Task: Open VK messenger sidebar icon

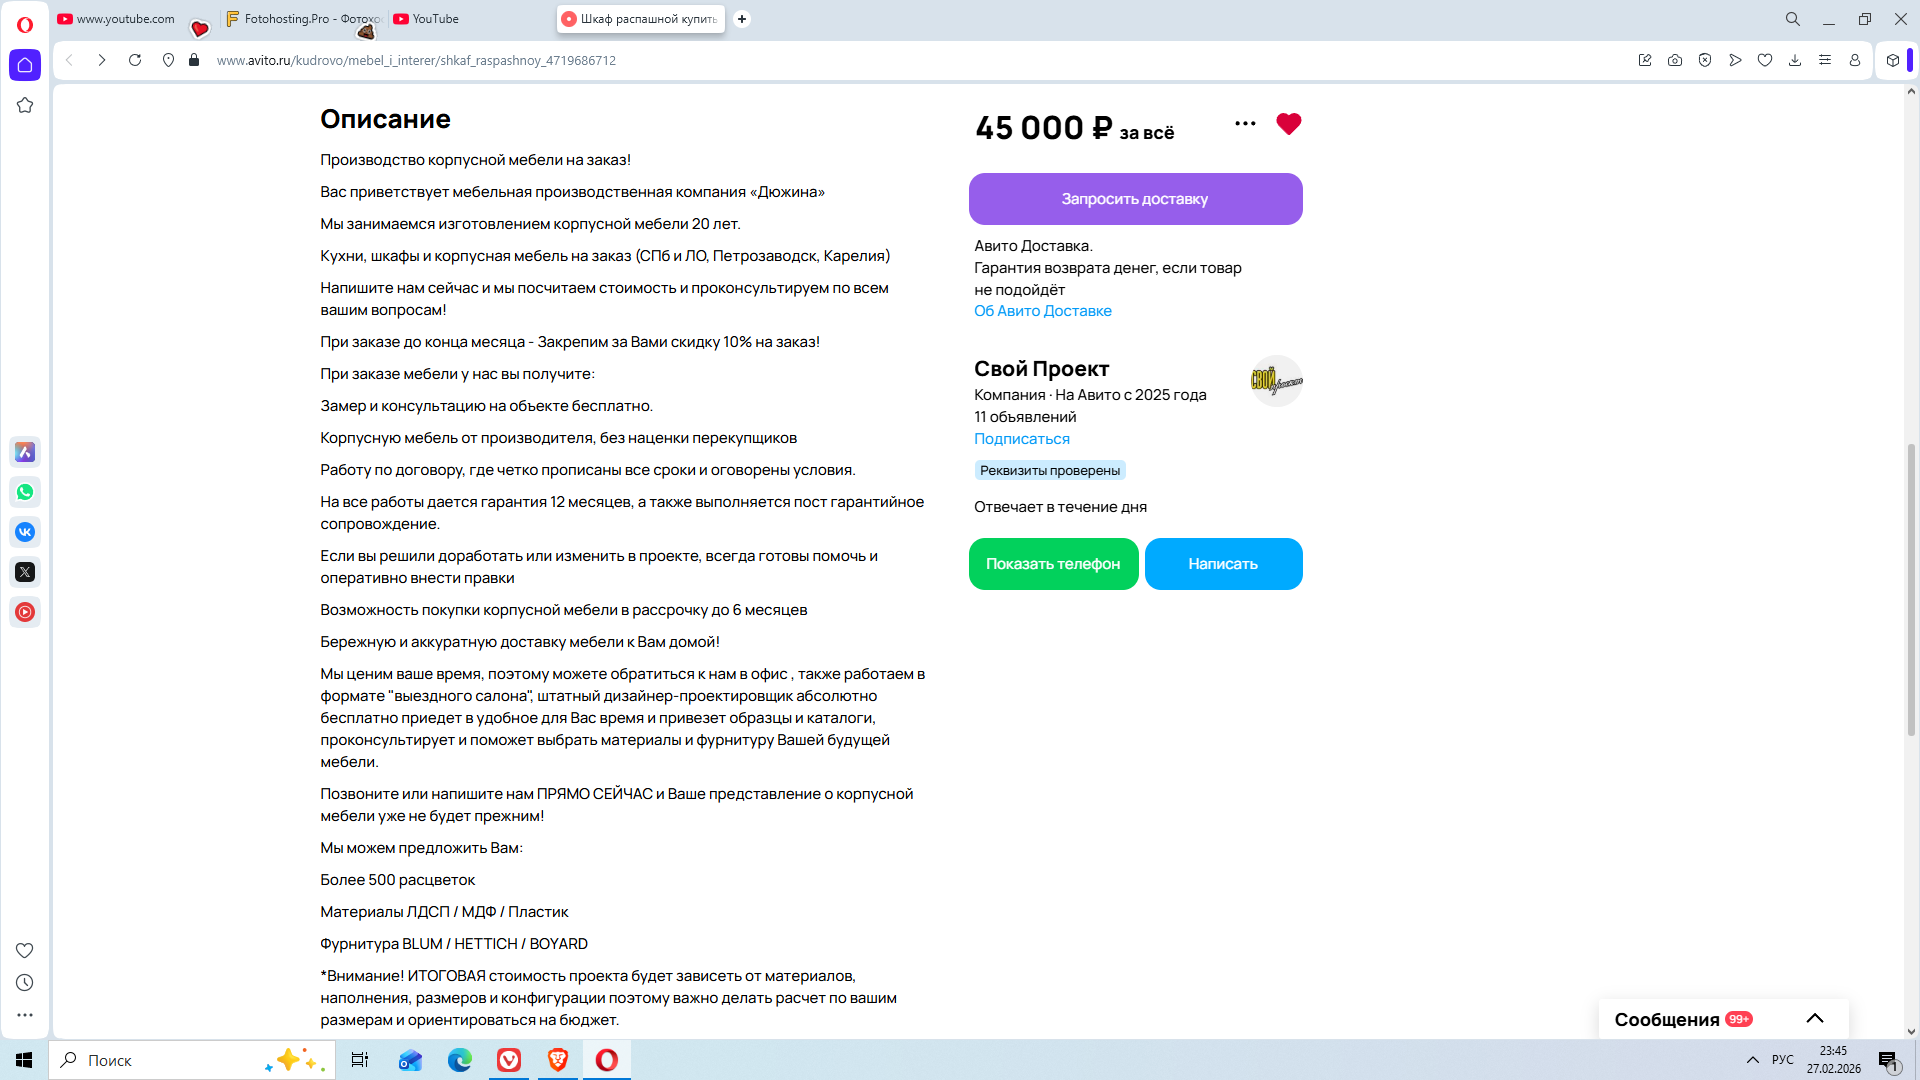Action: tap(25, 532)
